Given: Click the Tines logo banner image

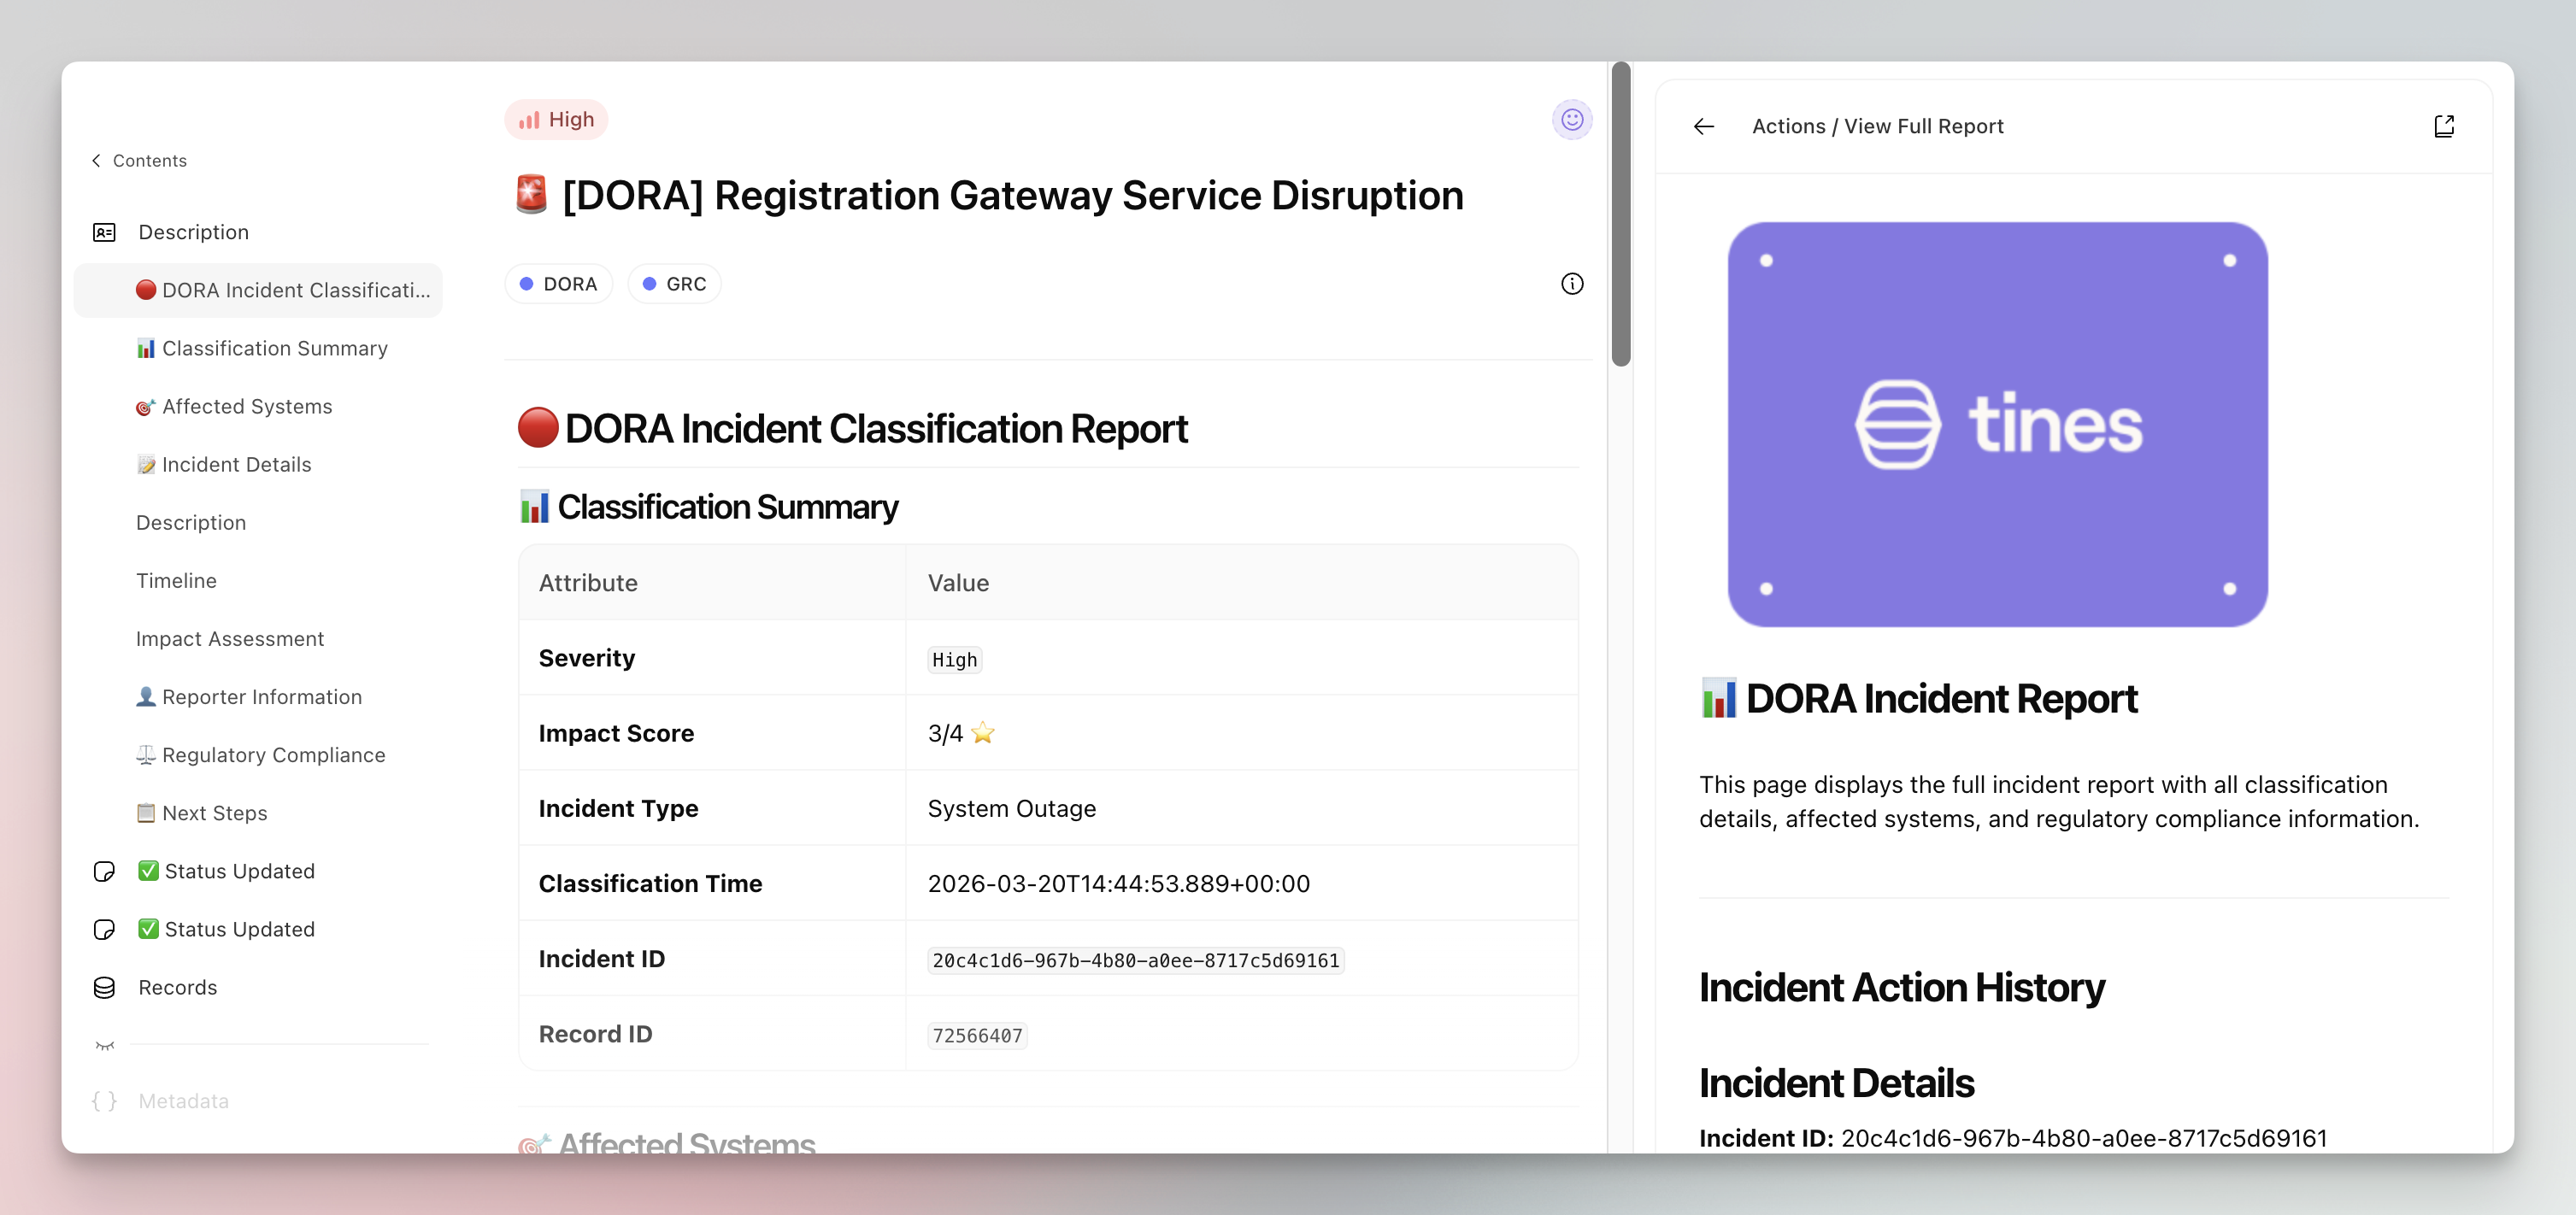Looking at the screenshot, I should [x=1997, y=424].
